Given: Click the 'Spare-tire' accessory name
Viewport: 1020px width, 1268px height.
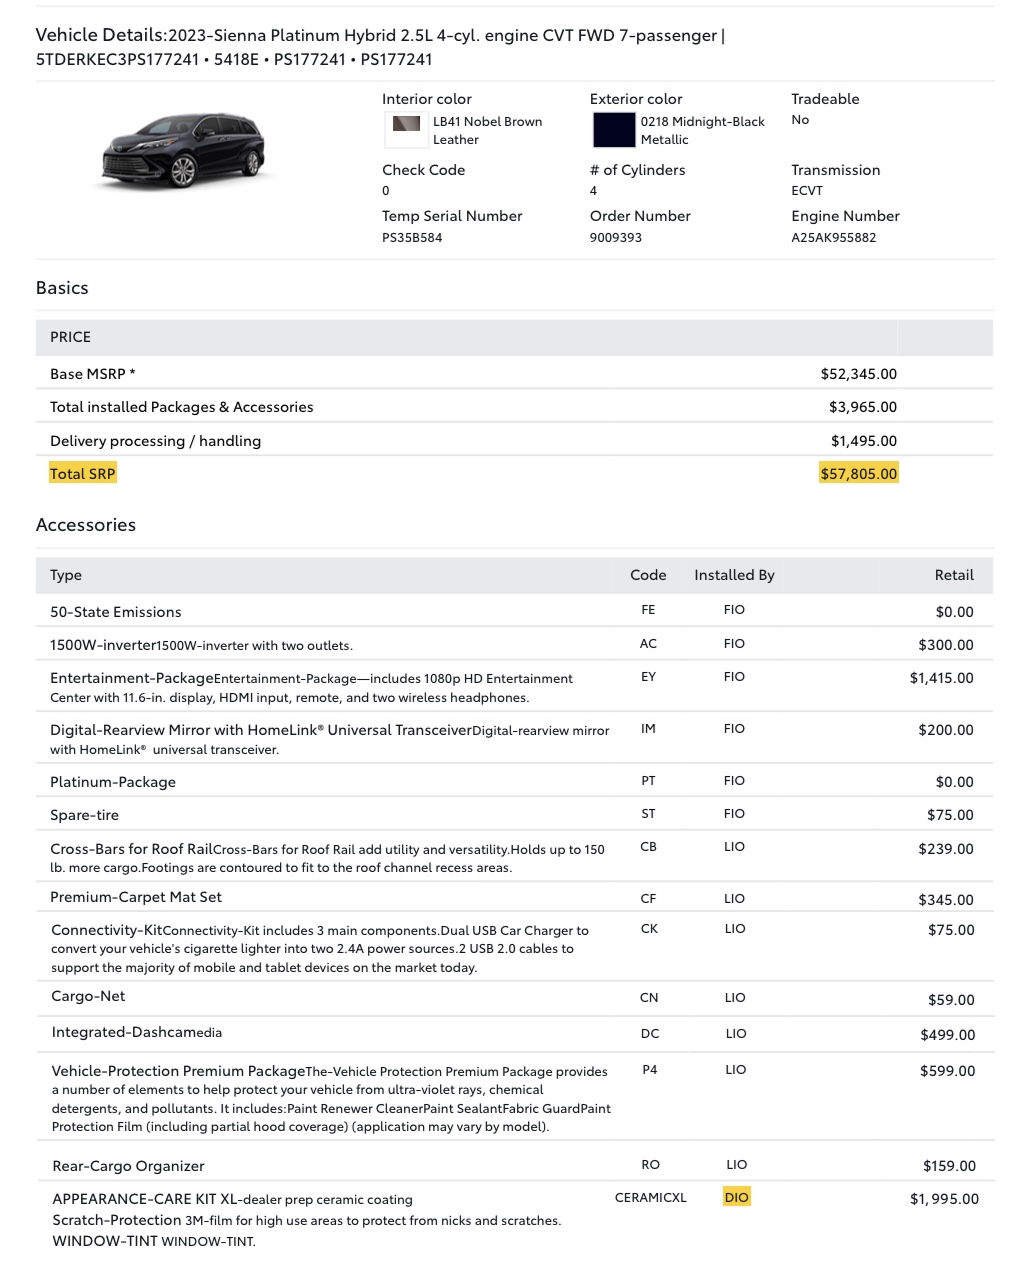Looking at the screenshot, I should coord(84,815).
